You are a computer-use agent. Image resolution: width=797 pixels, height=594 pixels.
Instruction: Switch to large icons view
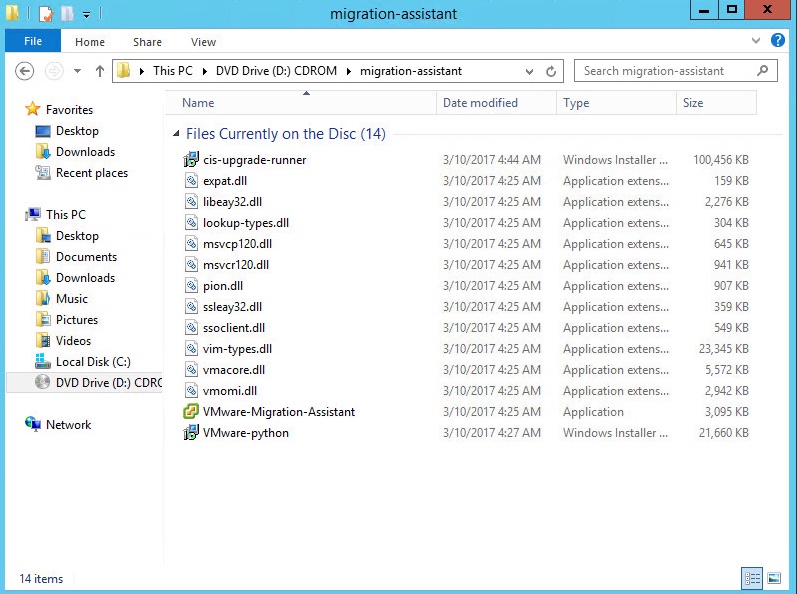click(x=773, y=578)
